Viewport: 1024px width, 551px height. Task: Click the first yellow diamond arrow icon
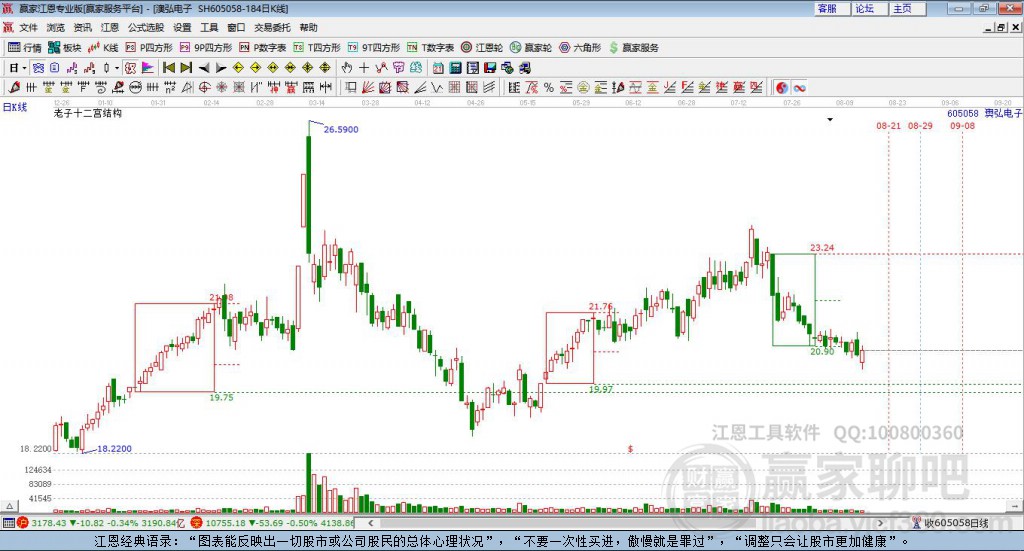(238, 68)
